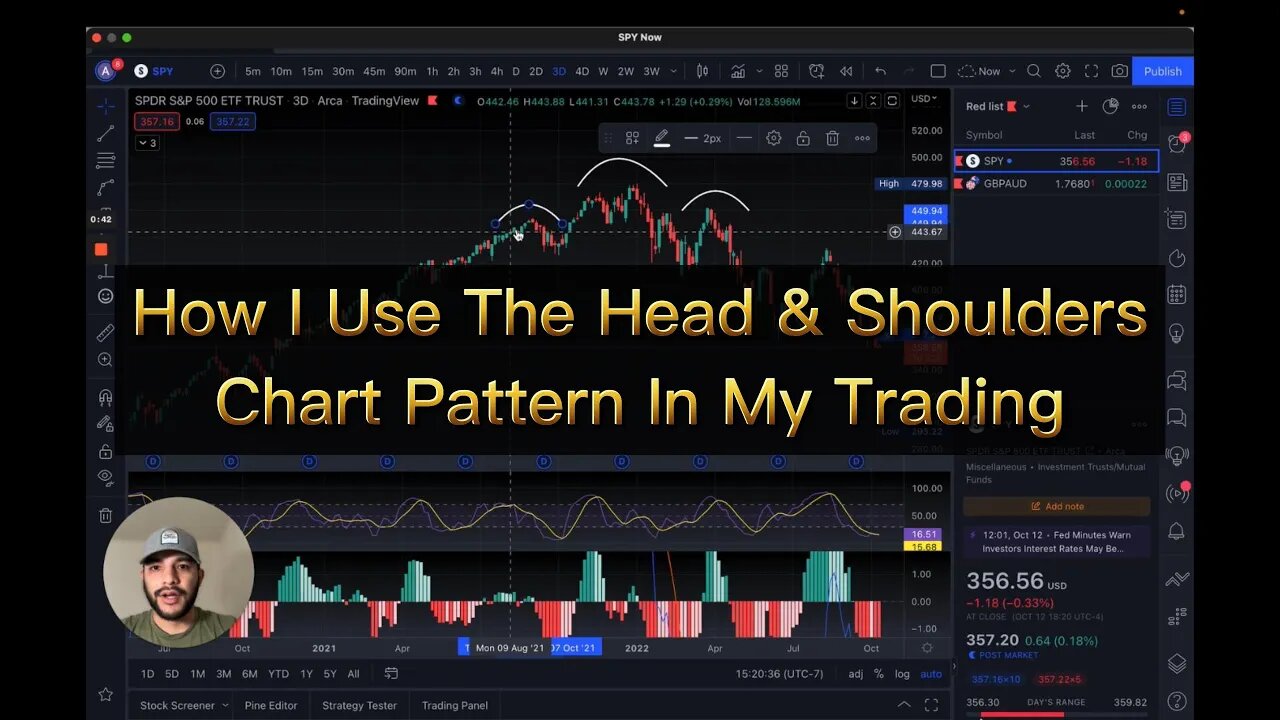
Task: Select the GBPAUD watchlist row
Action: pos(1056,184)
